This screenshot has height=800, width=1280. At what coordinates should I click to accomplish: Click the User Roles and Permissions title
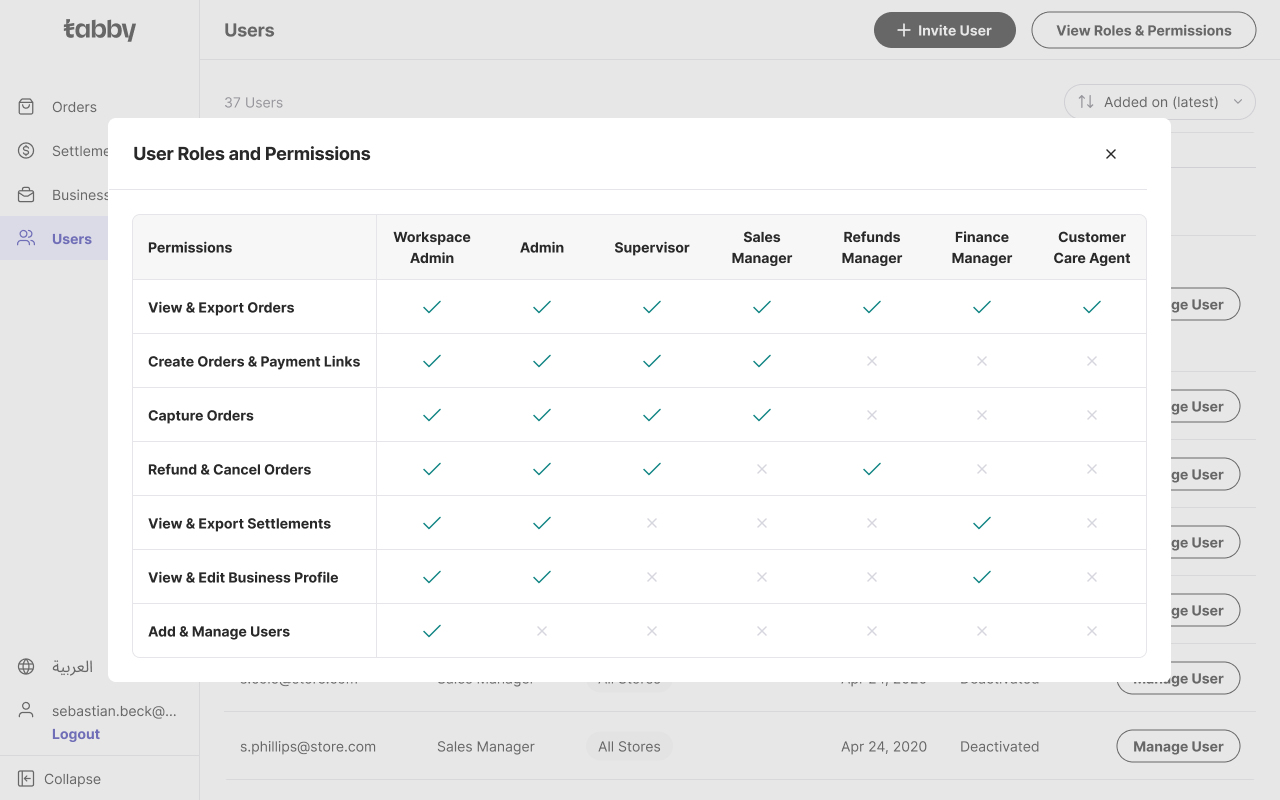(x=252, y=154)
